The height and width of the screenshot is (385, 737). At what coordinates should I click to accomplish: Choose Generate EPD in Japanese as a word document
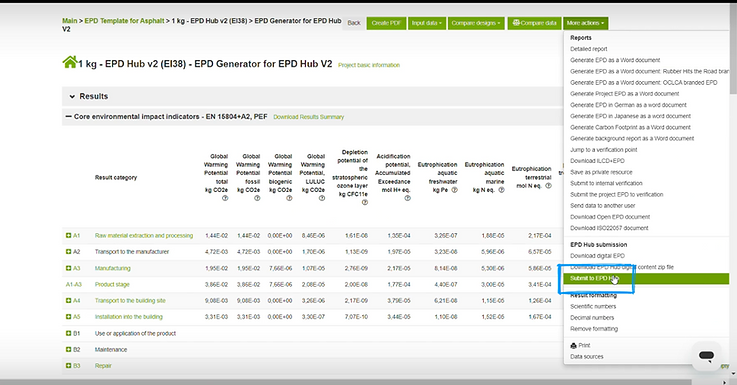630,116
